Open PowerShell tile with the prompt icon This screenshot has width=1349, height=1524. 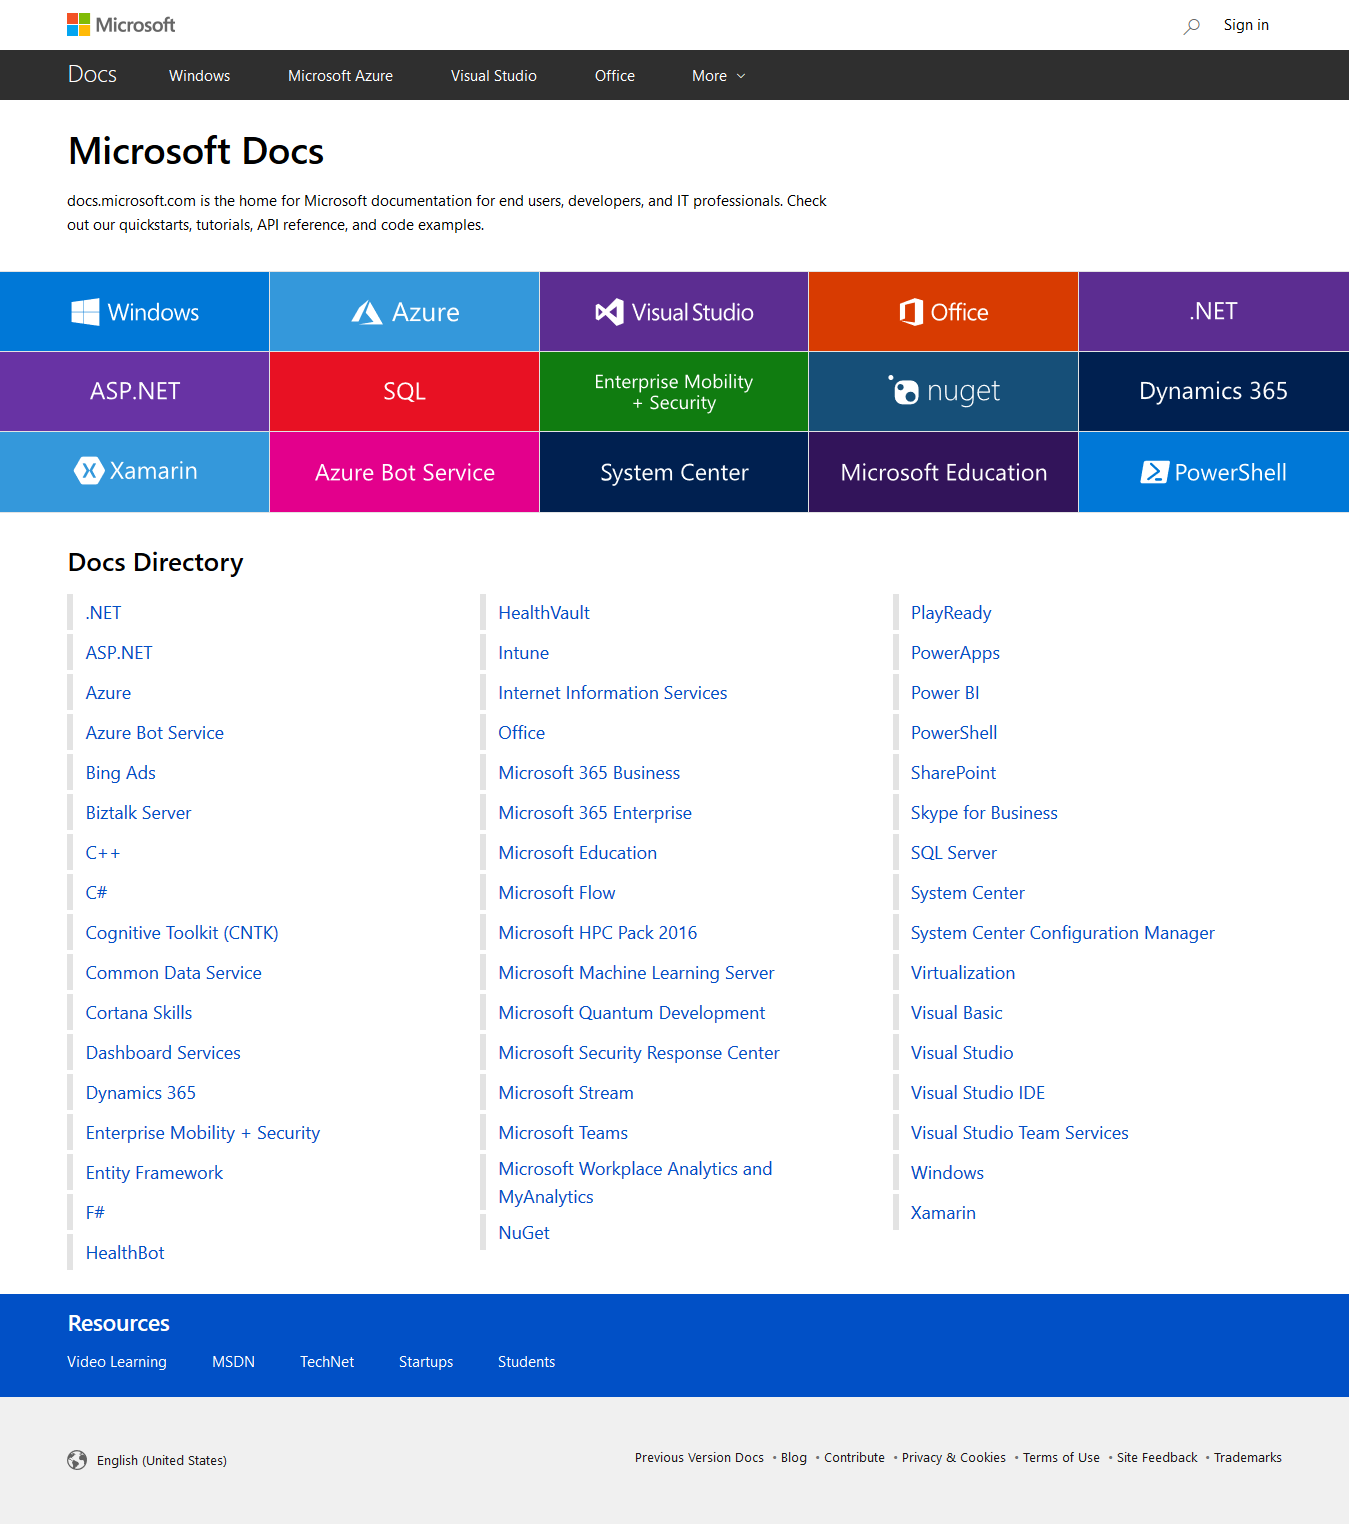1153,471
